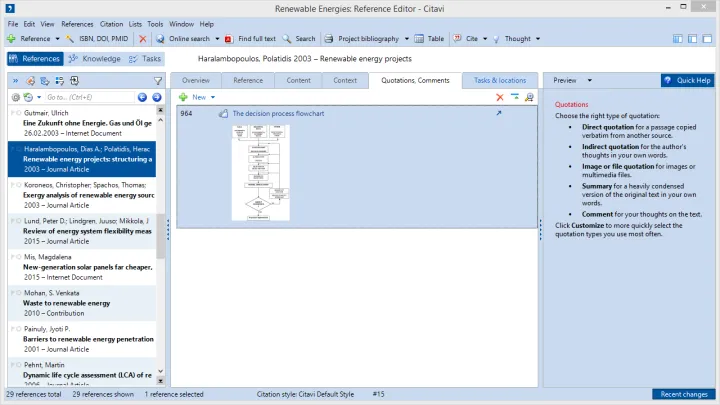This screenshot has width=720, height=405.
Task: Expand the Project bibliography dropdown
Action: (x=405, y=39)
